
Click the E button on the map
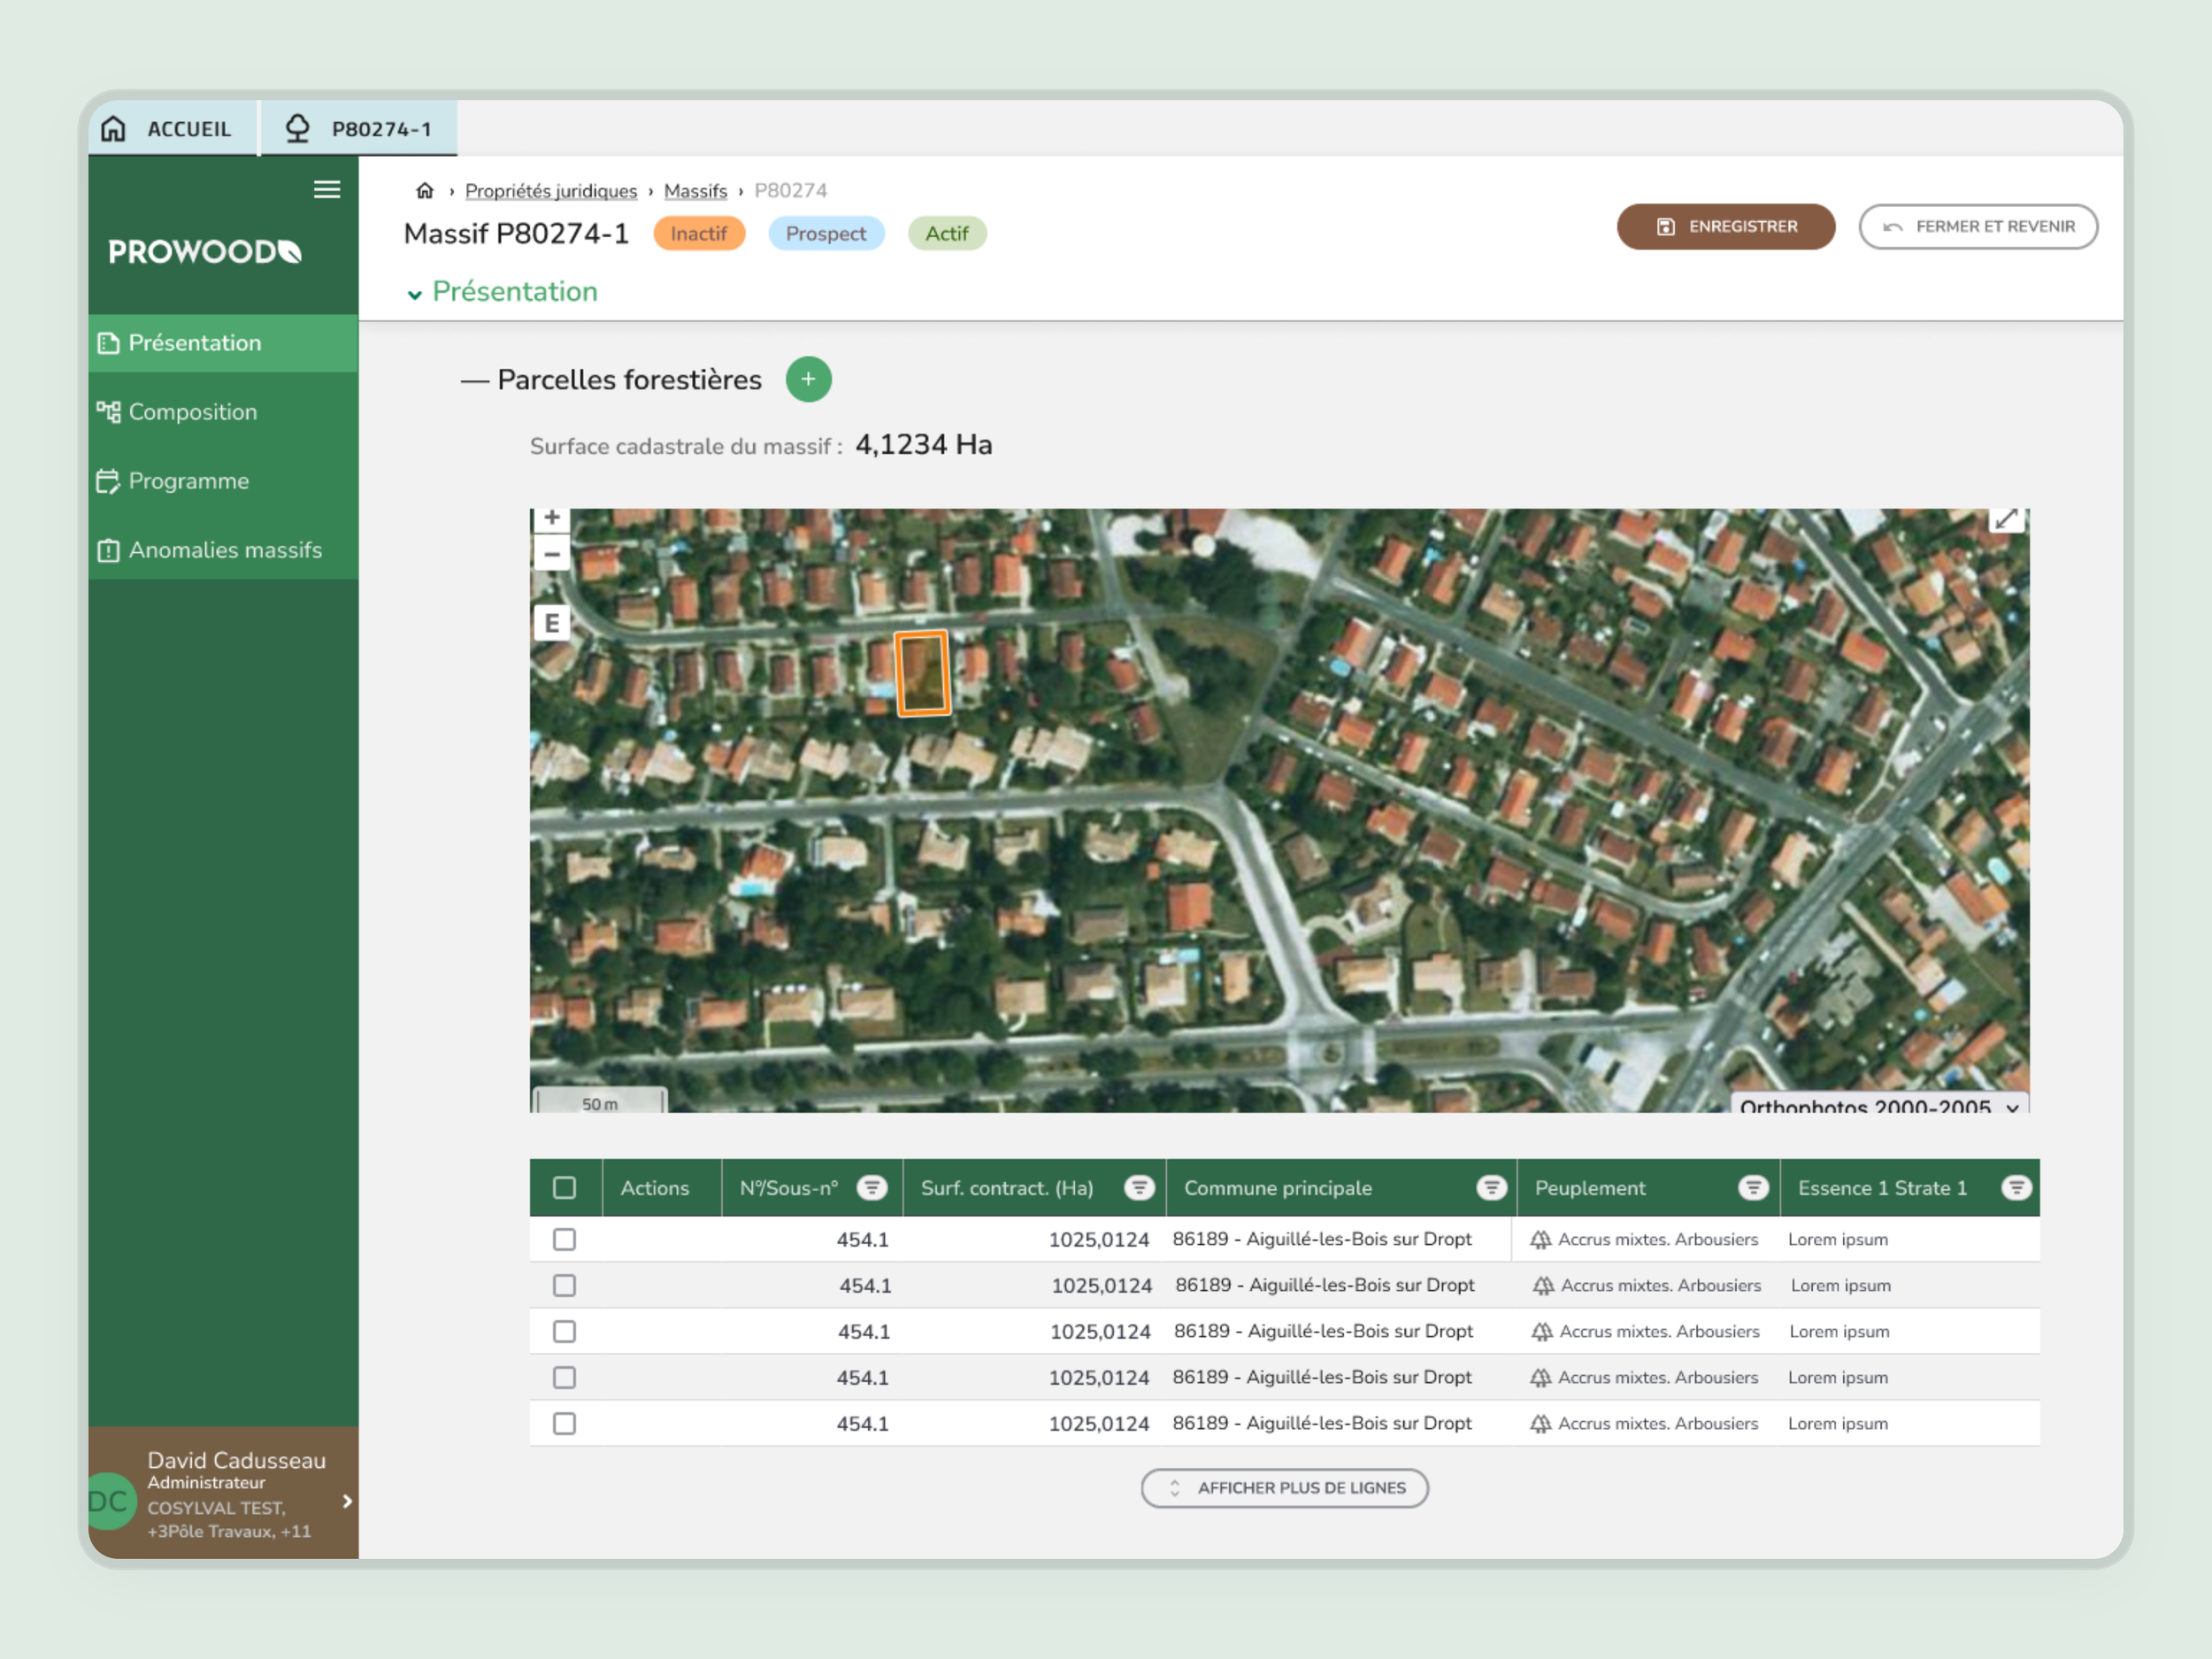[552, 623]
